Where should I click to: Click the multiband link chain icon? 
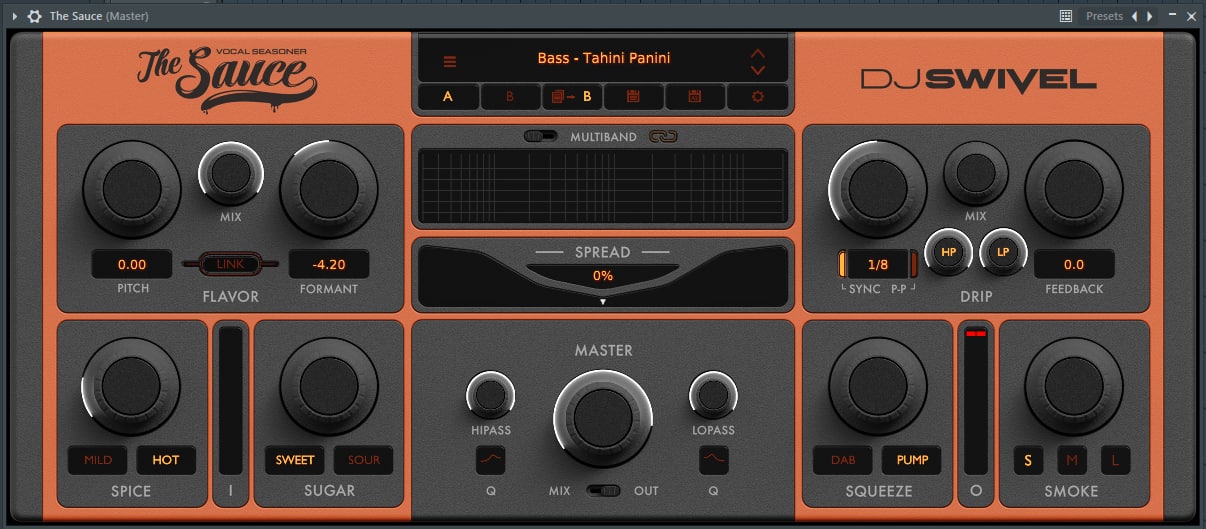(663, 137)
